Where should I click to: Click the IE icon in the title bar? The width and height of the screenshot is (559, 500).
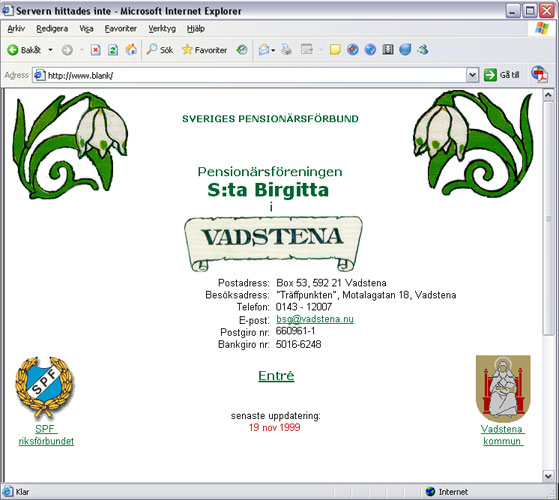click(x=7, y=11)
